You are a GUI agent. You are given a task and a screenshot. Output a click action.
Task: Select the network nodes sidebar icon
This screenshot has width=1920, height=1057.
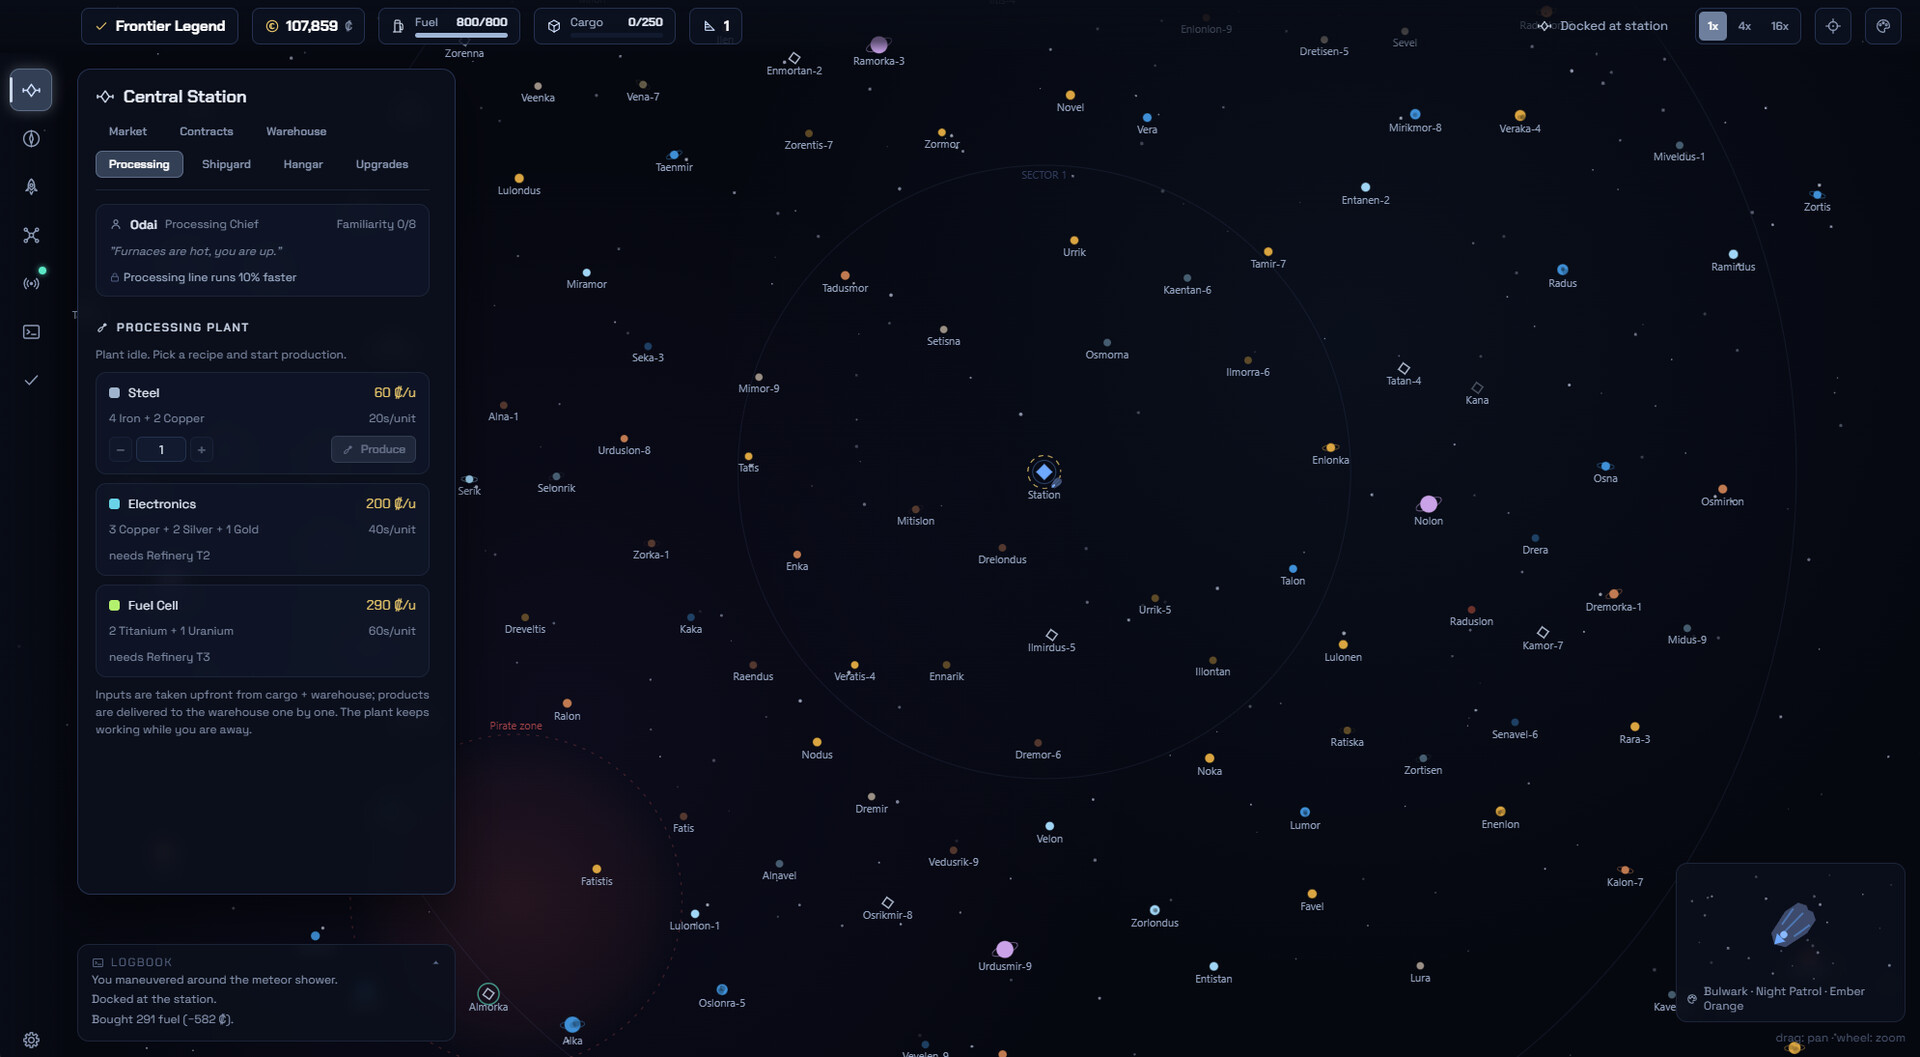pyautogui.click(x=31, y=235)
